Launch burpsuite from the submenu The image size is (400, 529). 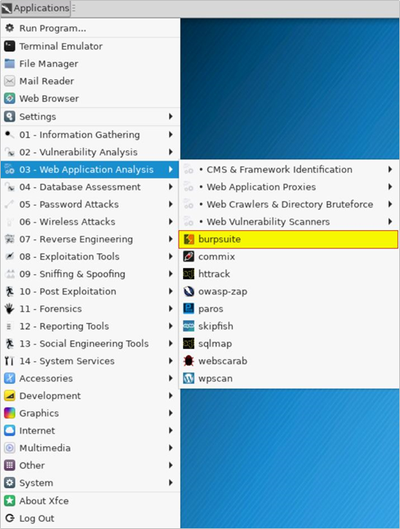click(x=288, y=239)
